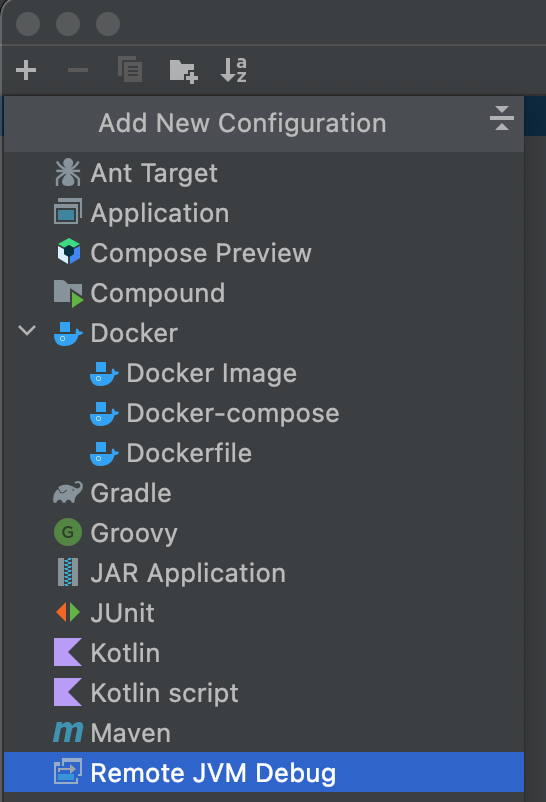Pick the Compound configuration type
Screen dimensions: 546x802
click(158, 293)
